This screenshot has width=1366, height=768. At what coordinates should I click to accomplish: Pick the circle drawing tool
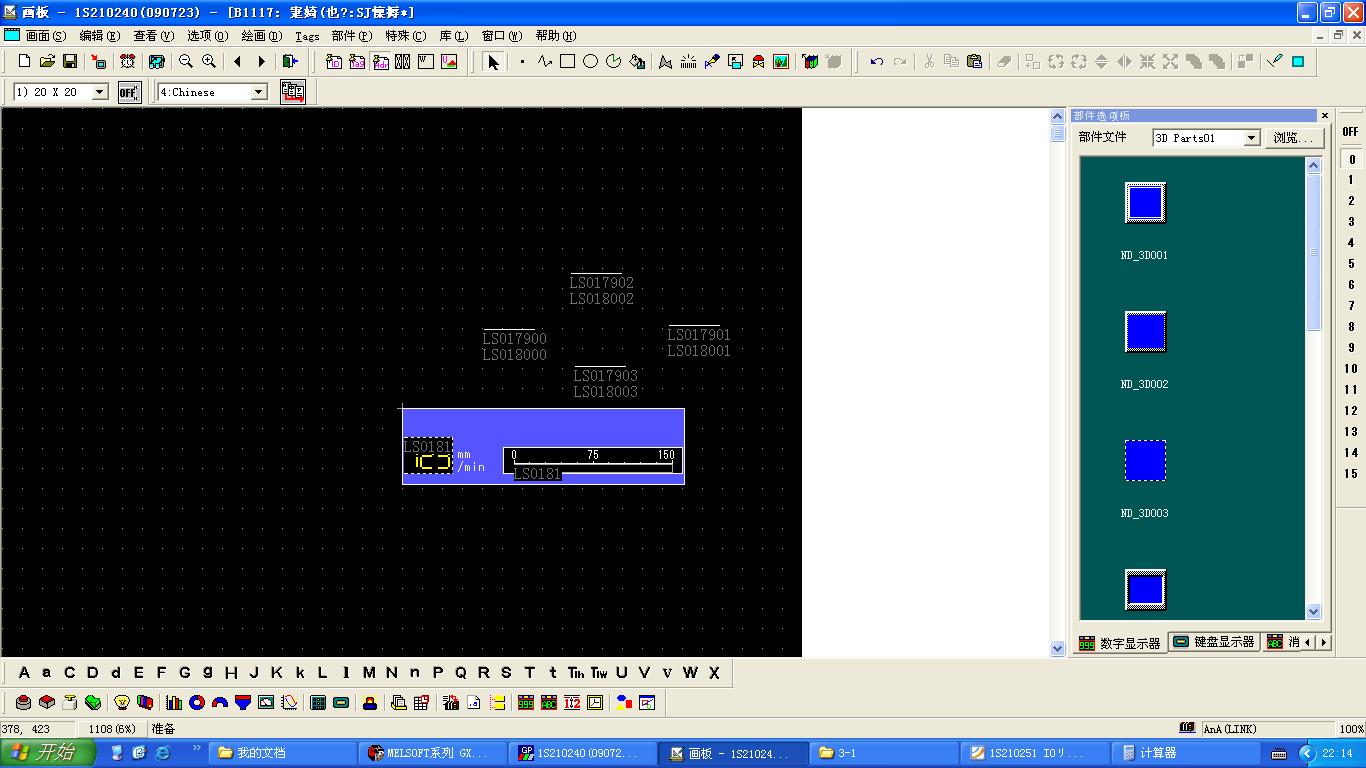(590, 62)
